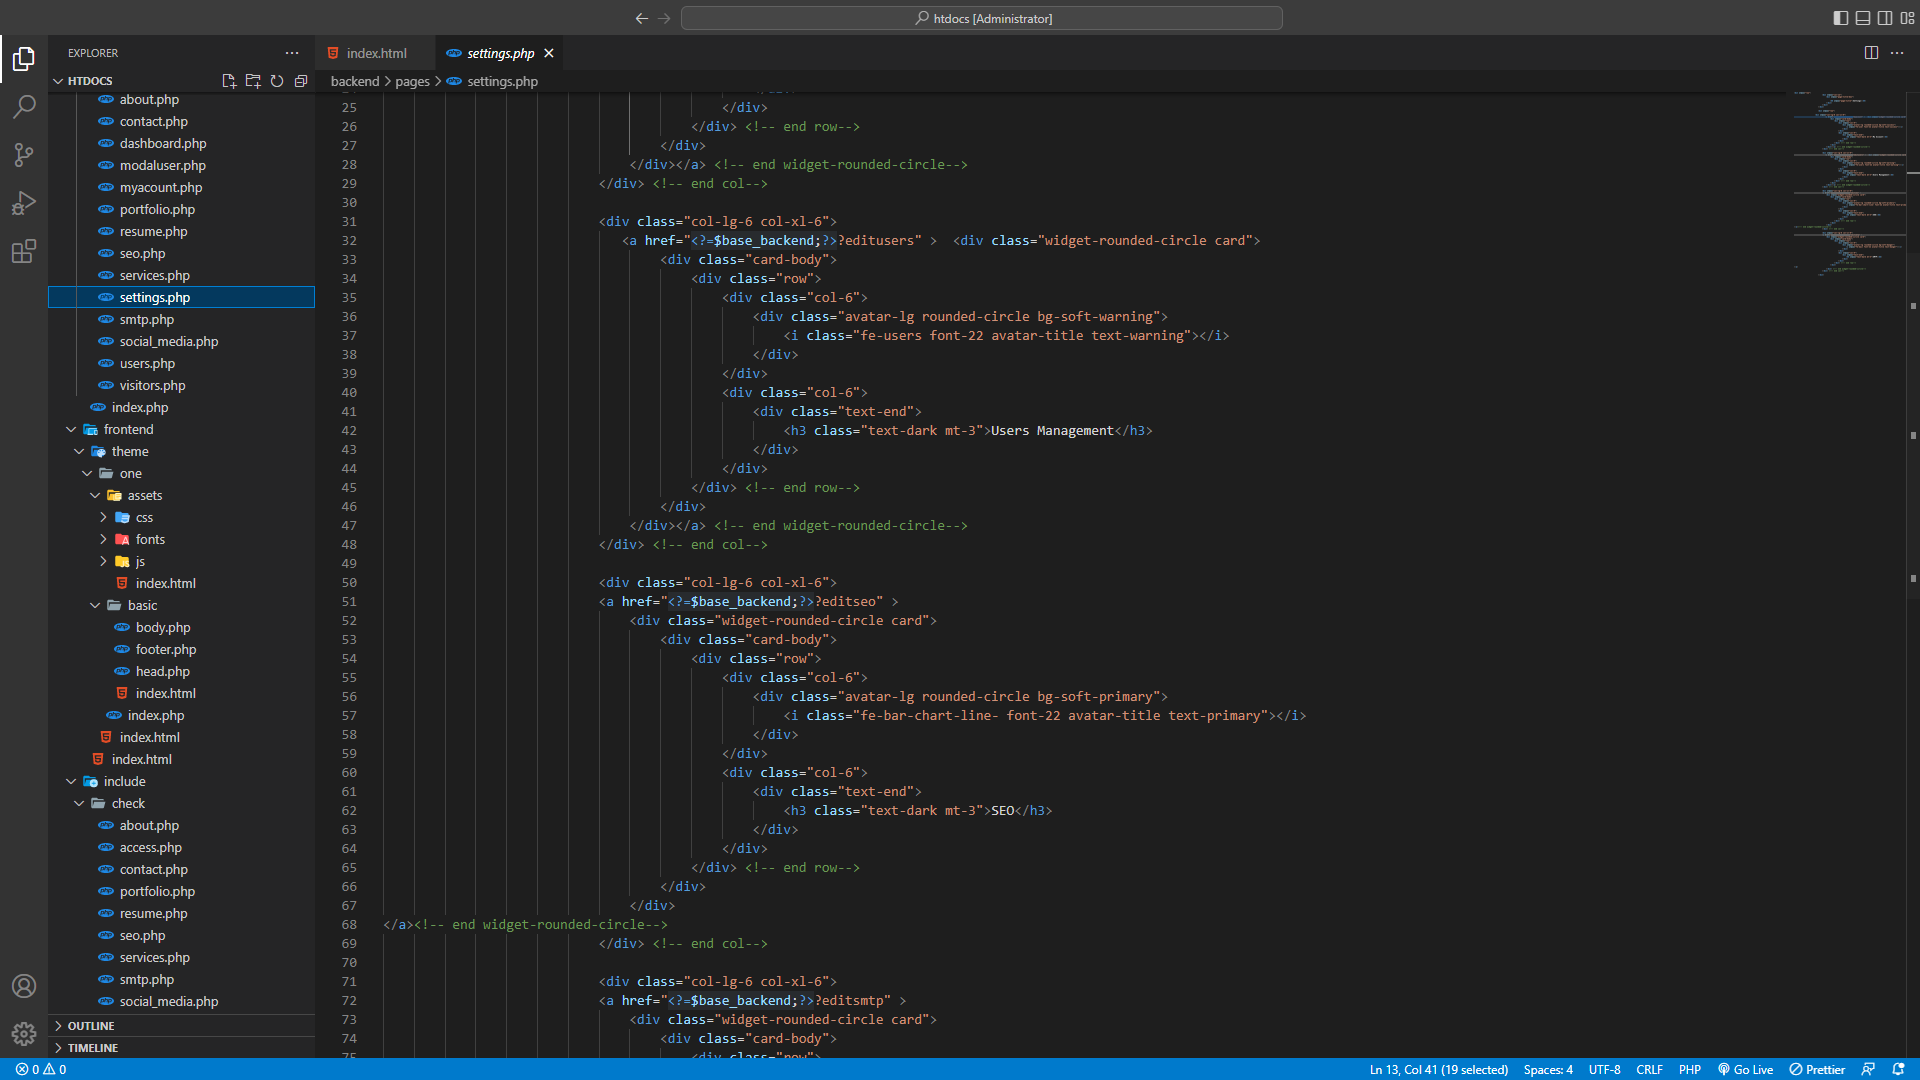Screen dimensions: 1920x1080
Task: Open the Search view in activity bar
Action: (24, 106)
